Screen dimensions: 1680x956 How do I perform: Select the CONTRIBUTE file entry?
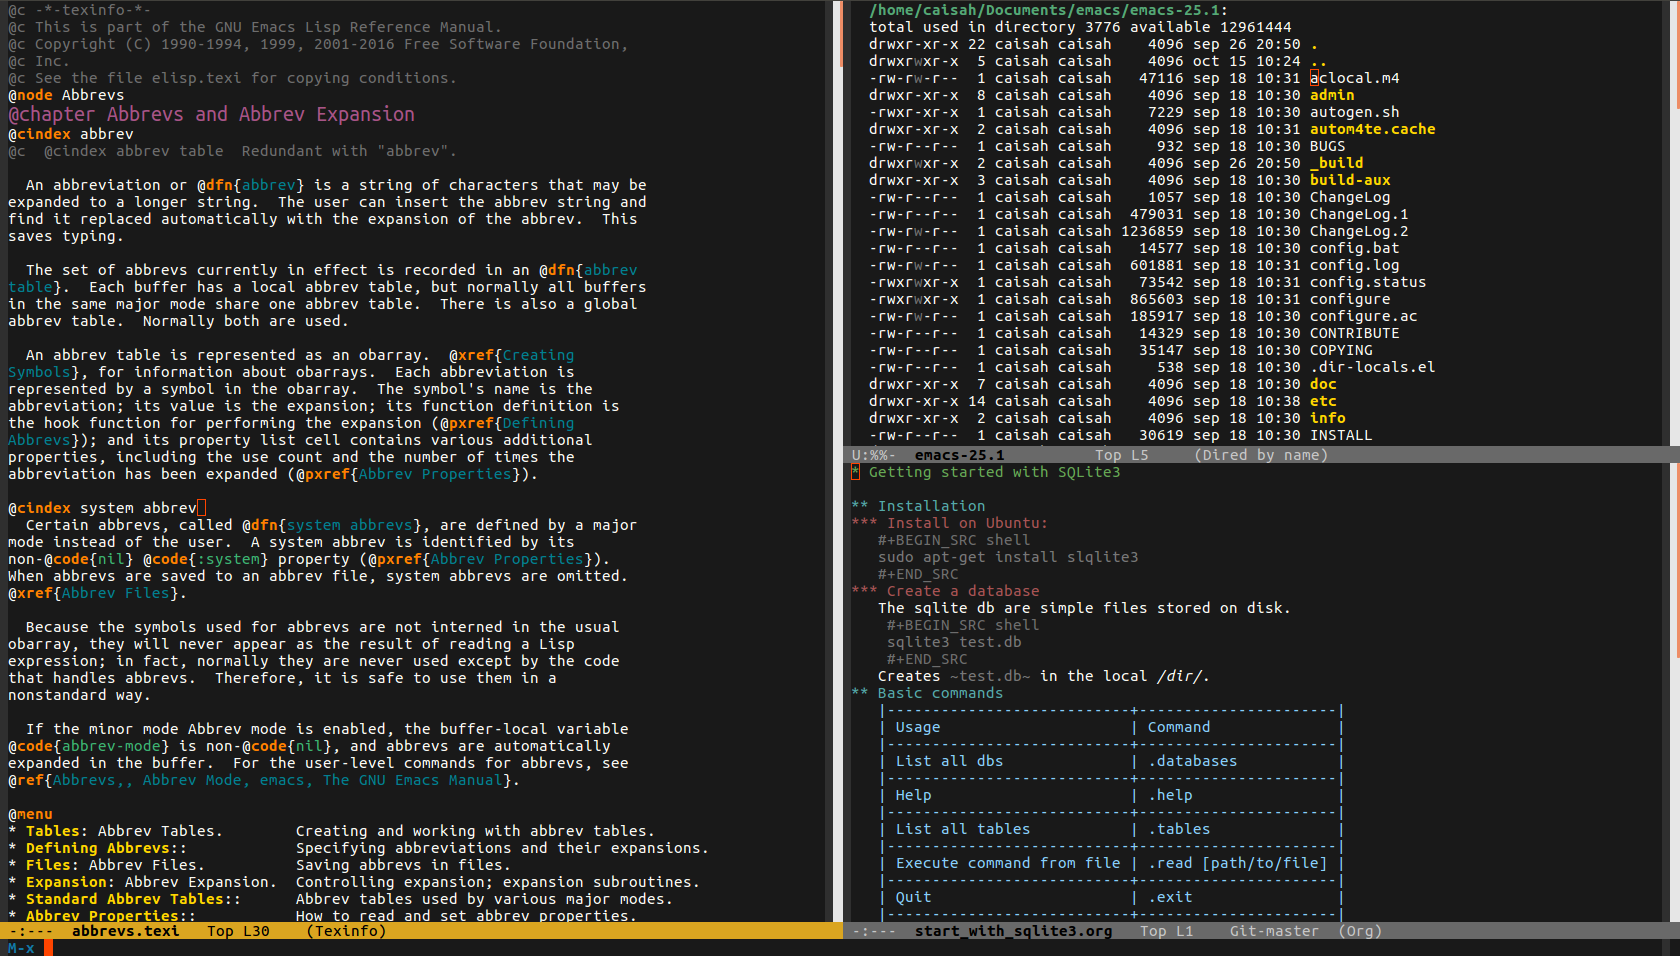tap(1354, 333)
